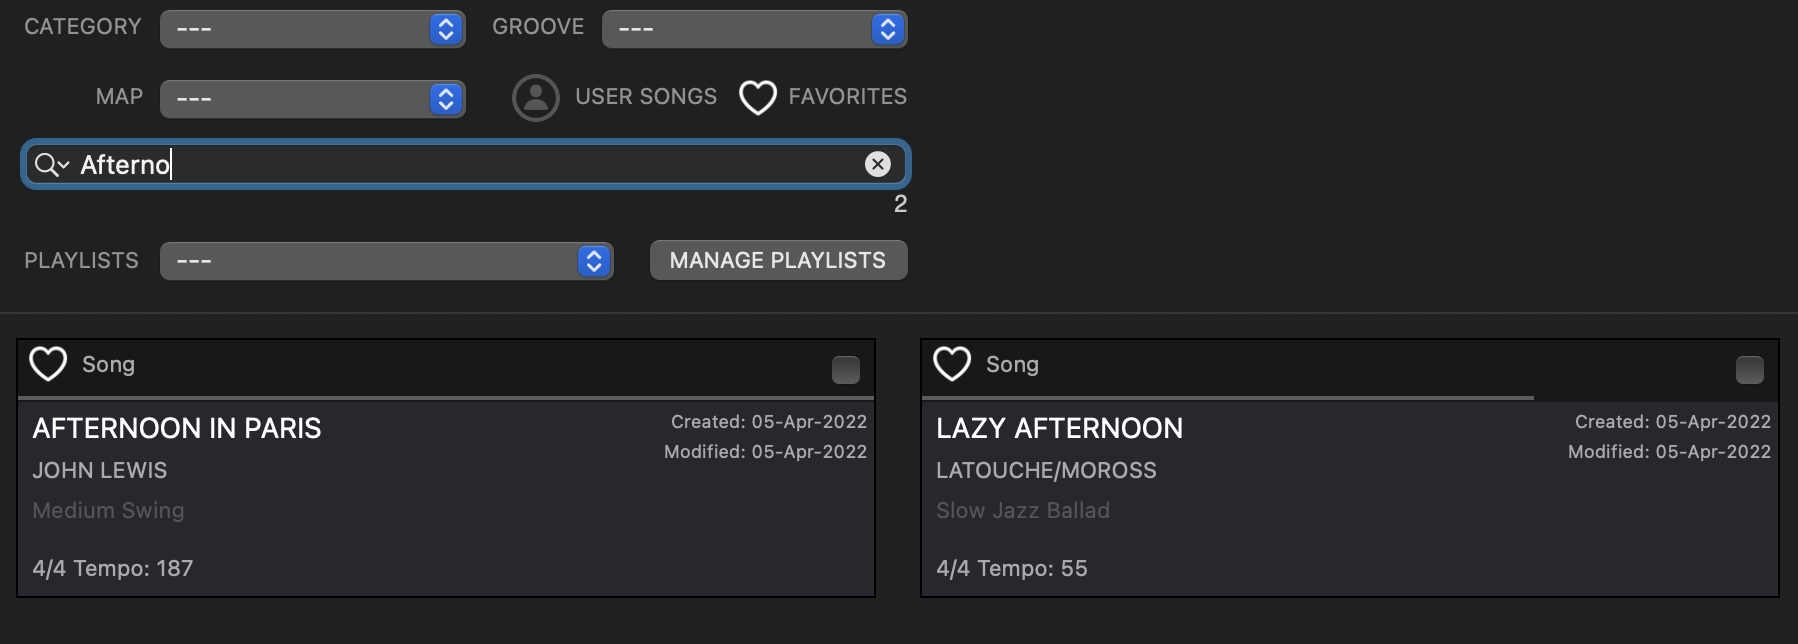Viewport: 1798px width, 644px height.
Task: Click the Latouche/Moross composer name
Action: 1046,470
